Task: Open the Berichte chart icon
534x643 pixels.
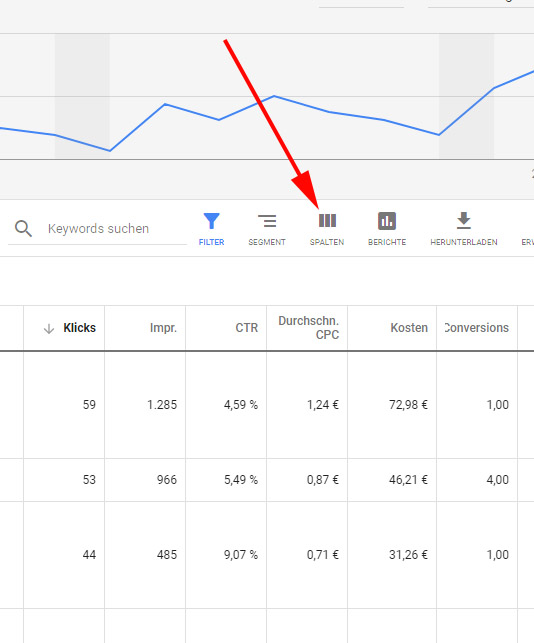Action: (x=387, y=221)
